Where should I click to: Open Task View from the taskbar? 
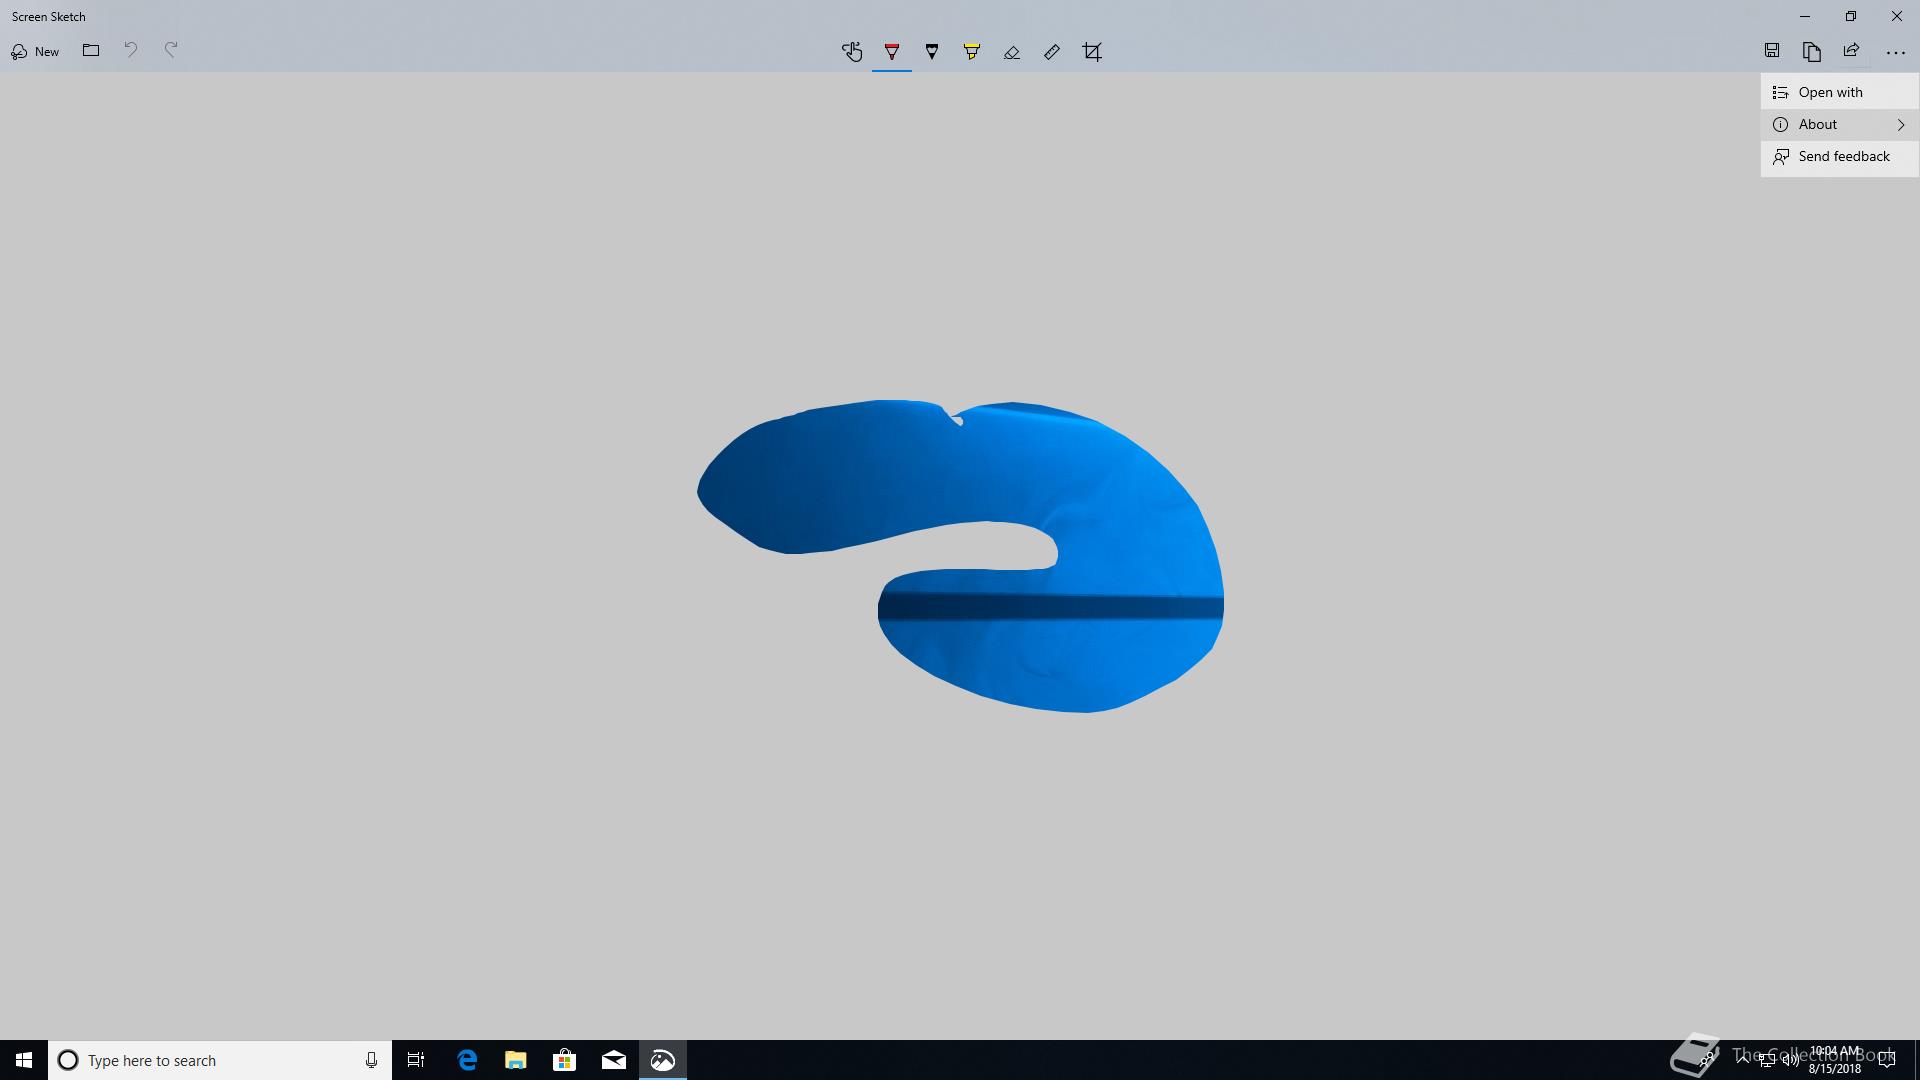(416, 1060)
